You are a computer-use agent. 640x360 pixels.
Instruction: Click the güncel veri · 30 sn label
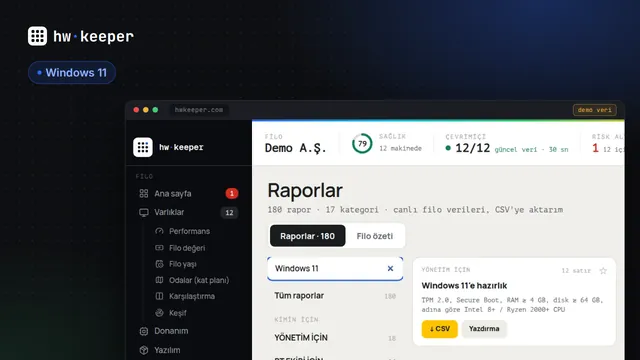tap(531, 150)
